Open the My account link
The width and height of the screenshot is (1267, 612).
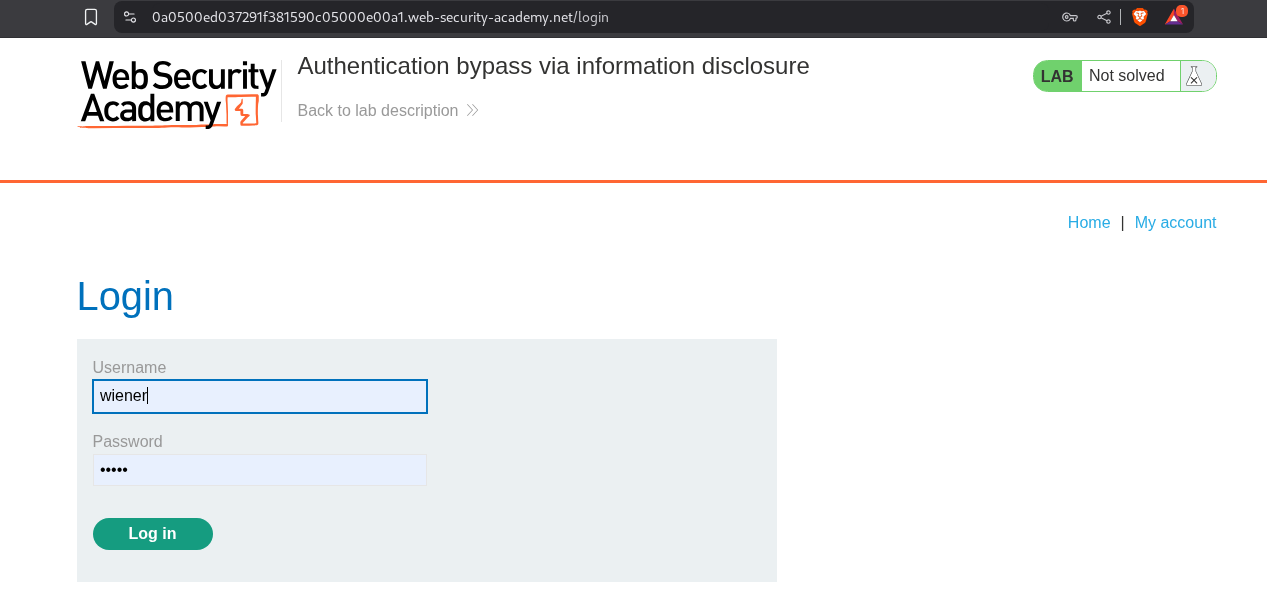click(1175, 222)
